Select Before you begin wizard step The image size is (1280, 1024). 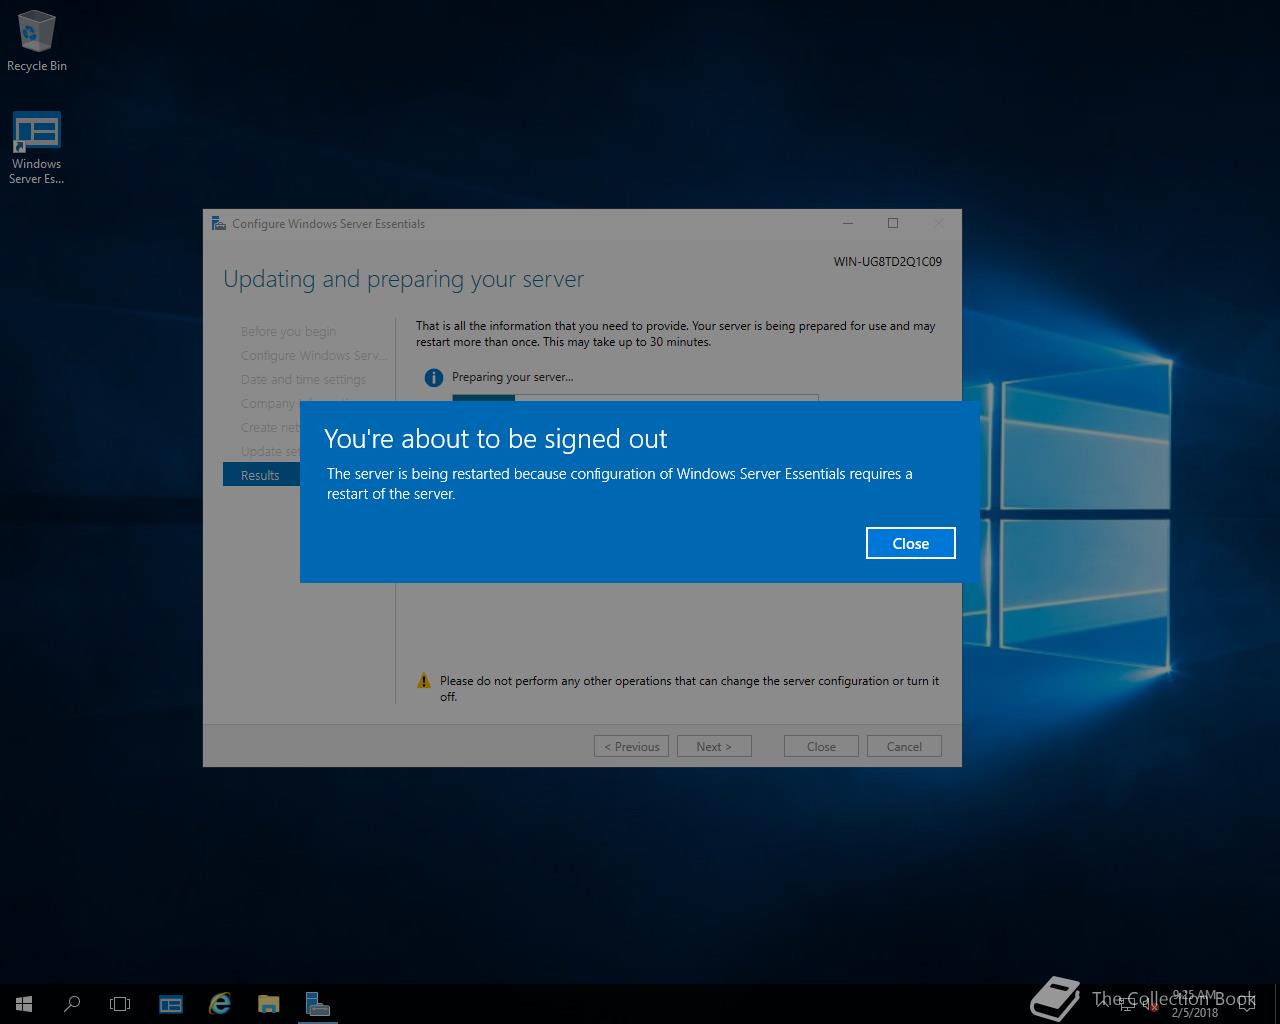click(x=288, y=331)
